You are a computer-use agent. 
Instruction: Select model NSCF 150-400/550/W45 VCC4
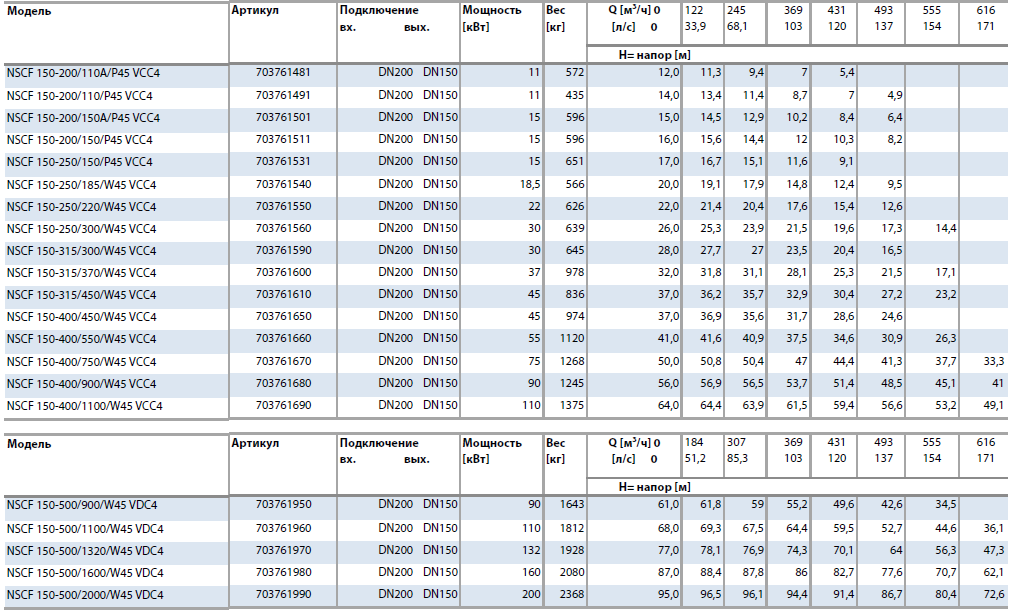(x=82, y=339)
